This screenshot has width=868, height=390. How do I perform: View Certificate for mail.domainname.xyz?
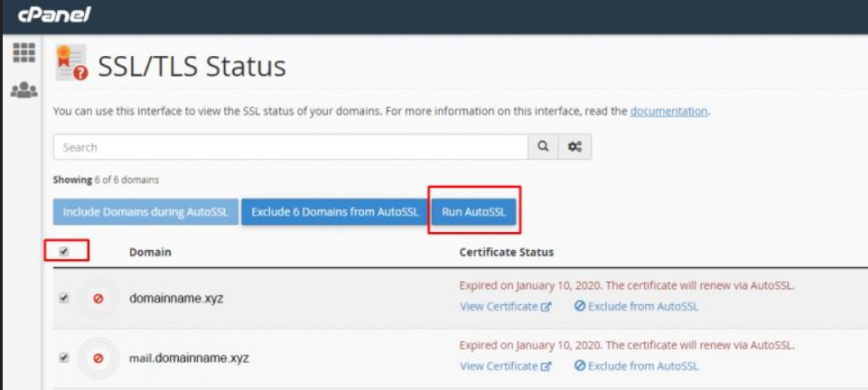point(505,366)
